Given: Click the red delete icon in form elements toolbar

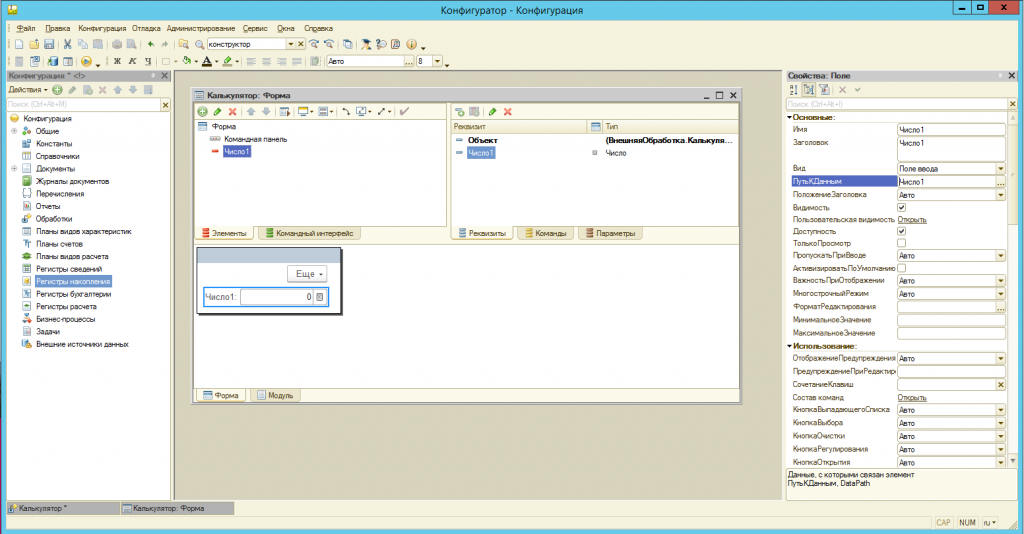Looking at the screenshot, I should tap(232, 111).
